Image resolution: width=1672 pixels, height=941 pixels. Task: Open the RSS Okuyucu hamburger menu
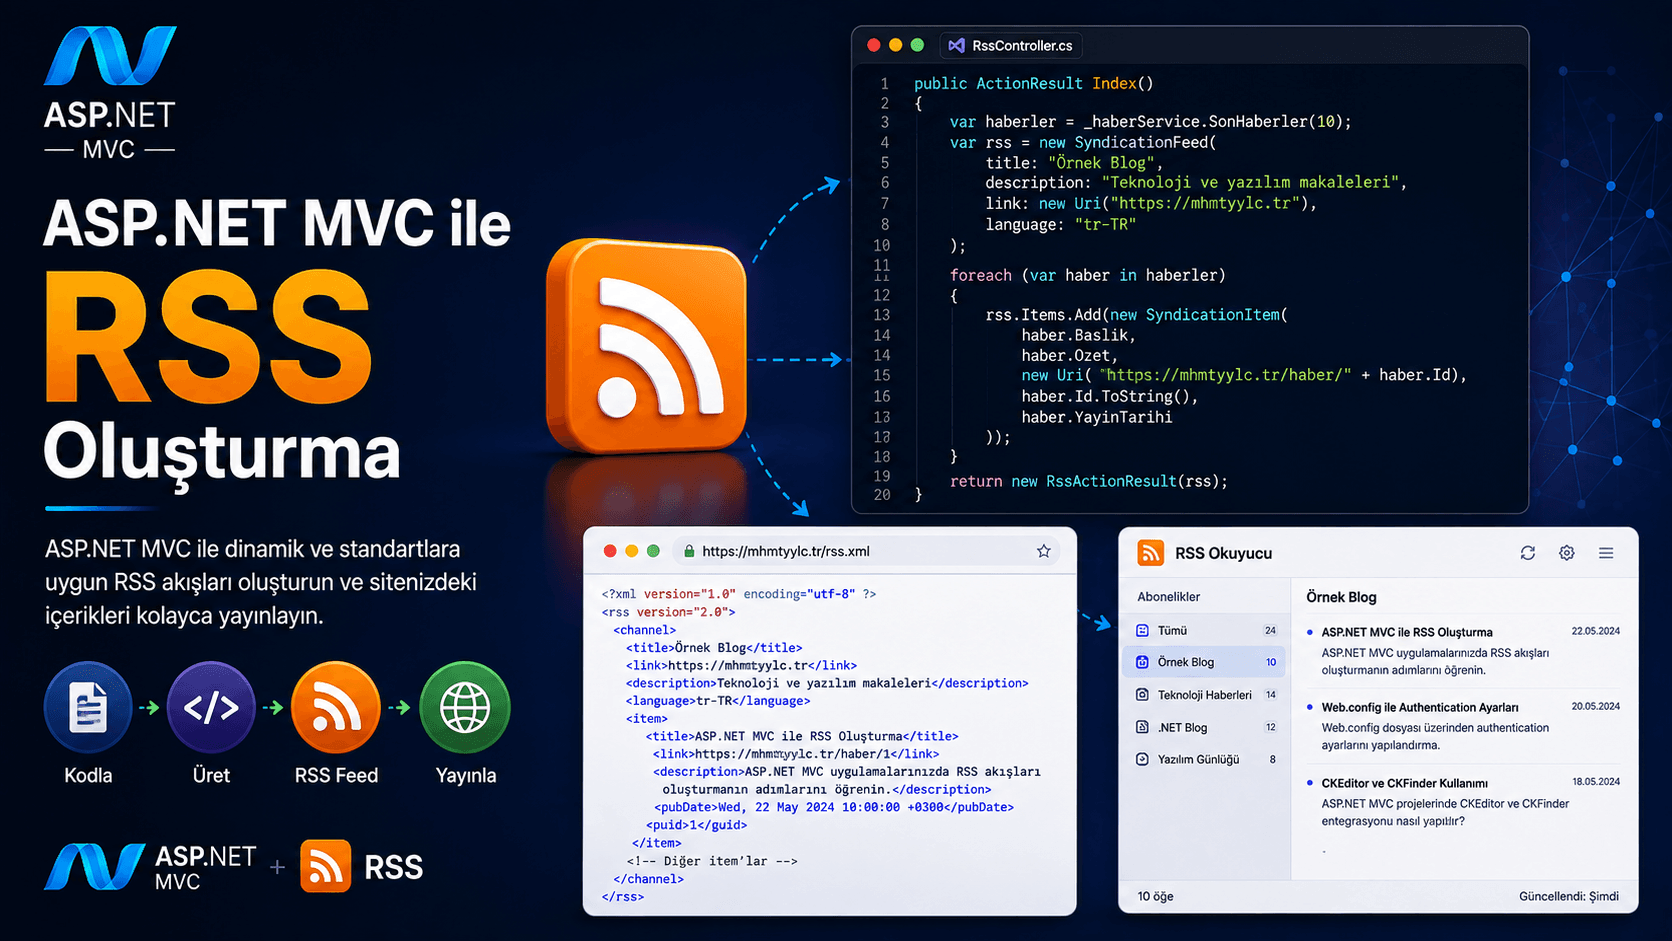pyautogui.click(x=1606, y=553)
